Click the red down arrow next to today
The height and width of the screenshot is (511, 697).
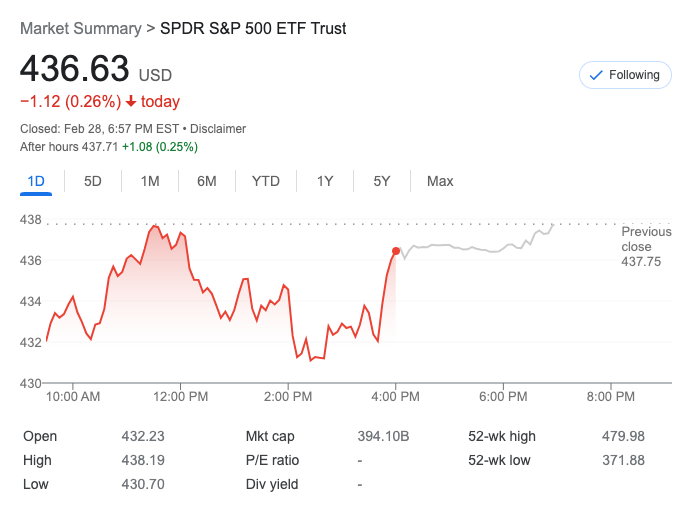[x=131, y=102]
